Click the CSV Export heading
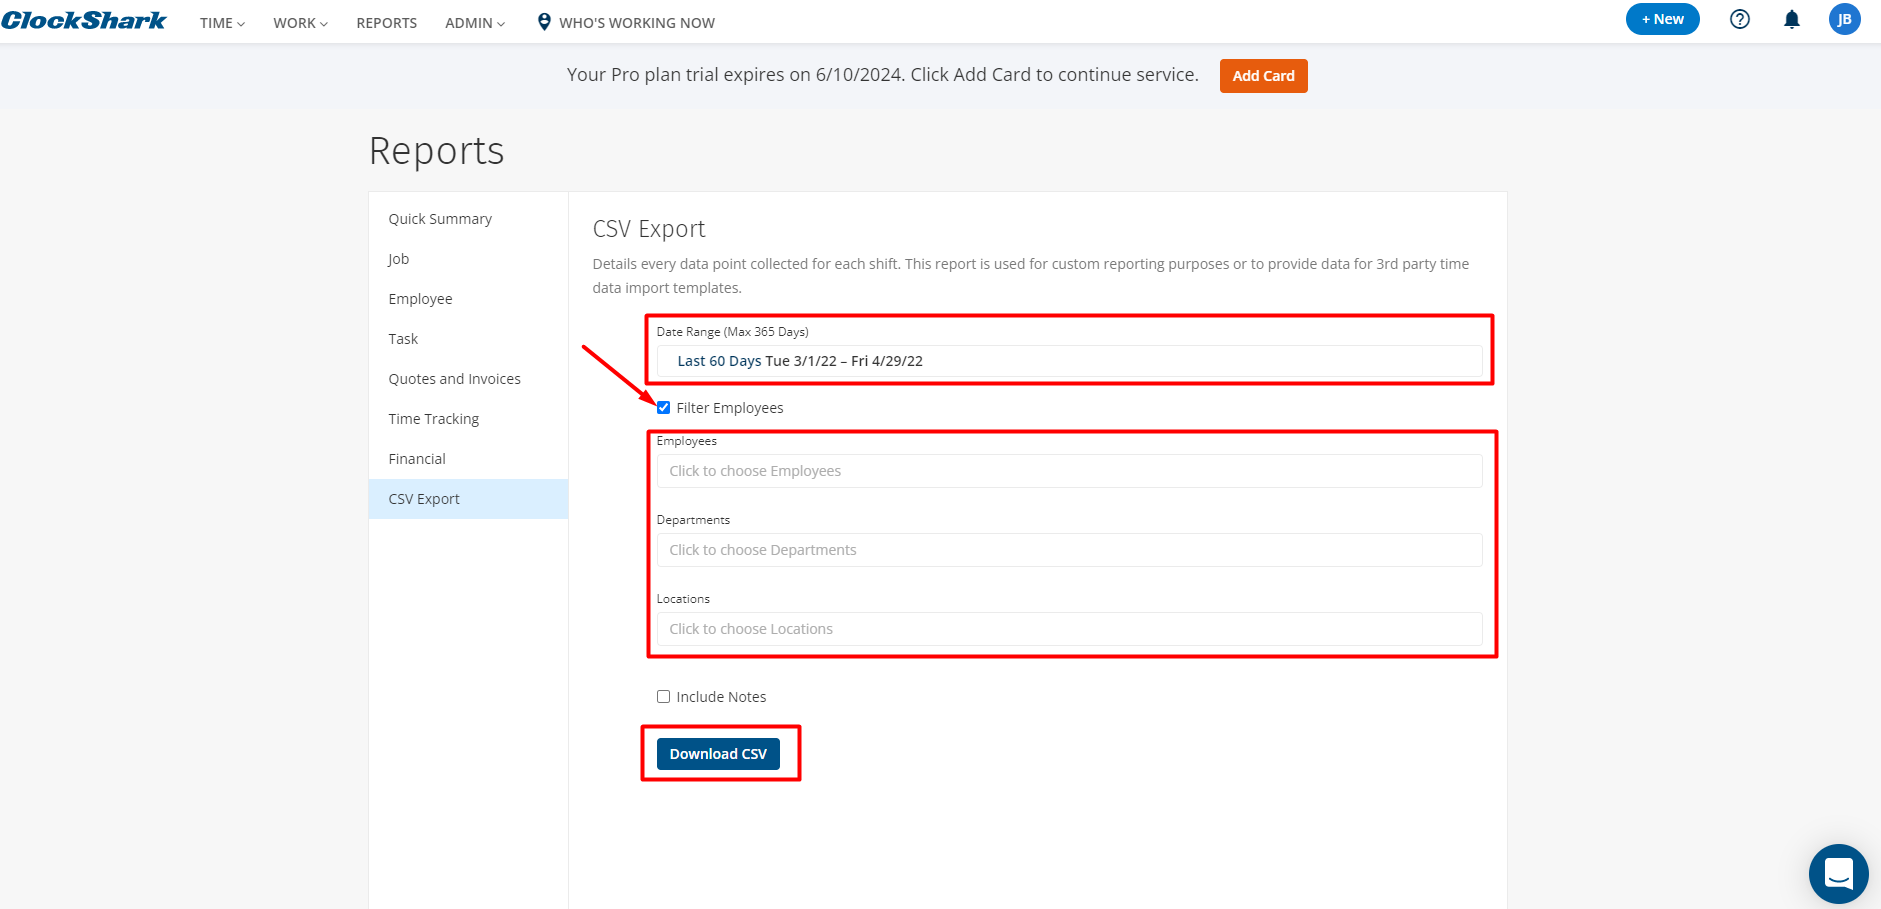Viewport: 1881px width, 909px height. [649, 229]
